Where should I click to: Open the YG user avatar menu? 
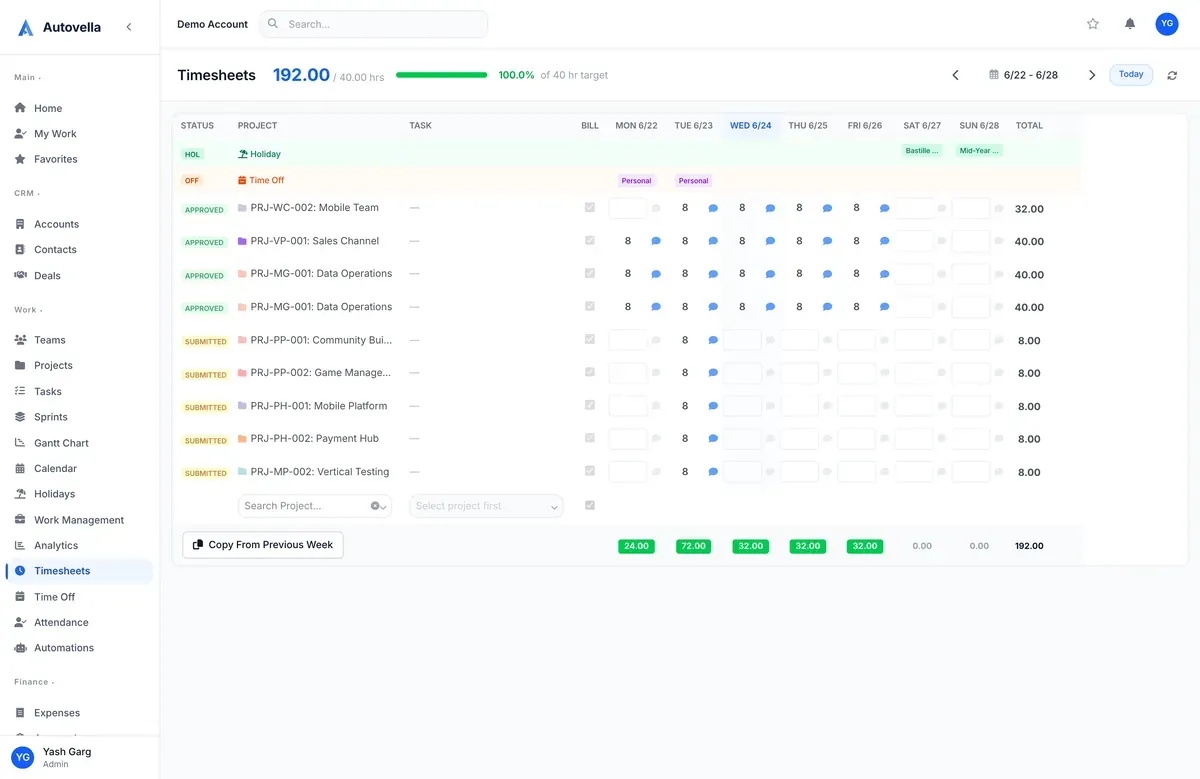point(1167,24)
